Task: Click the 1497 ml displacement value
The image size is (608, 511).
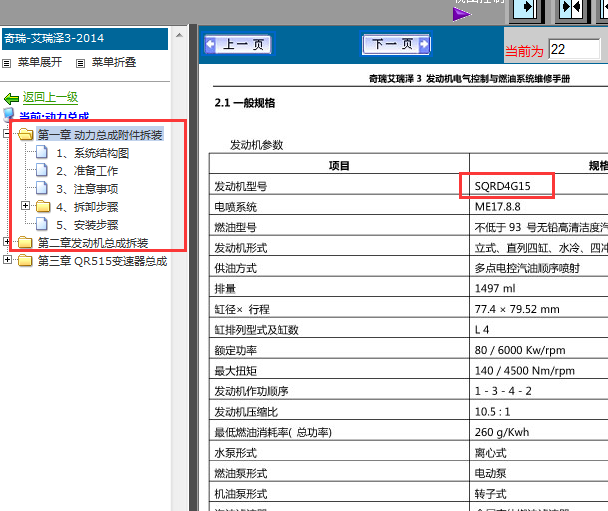Action: click(x=495, y=288)
